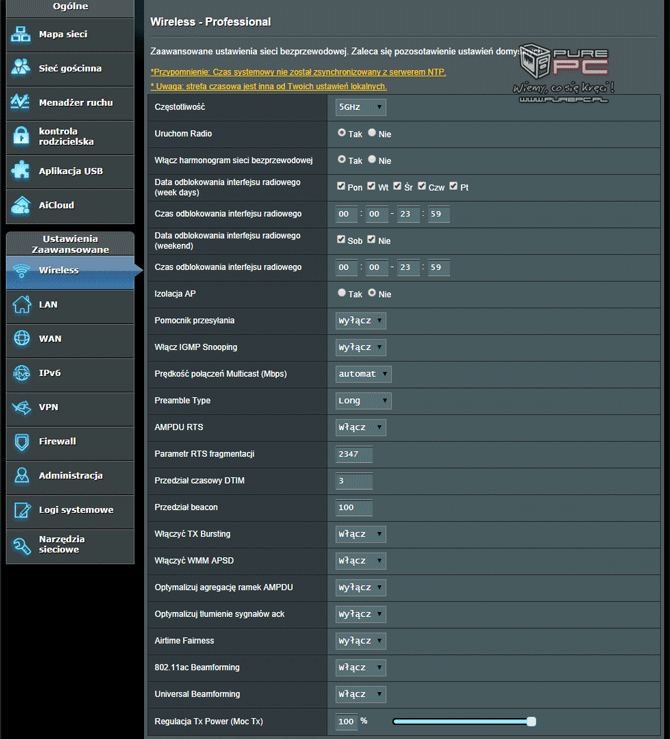Viewport: 670px width, 739px height.
Task: Uncheck the Śr weekday checkbox
Action: (397, 186)
